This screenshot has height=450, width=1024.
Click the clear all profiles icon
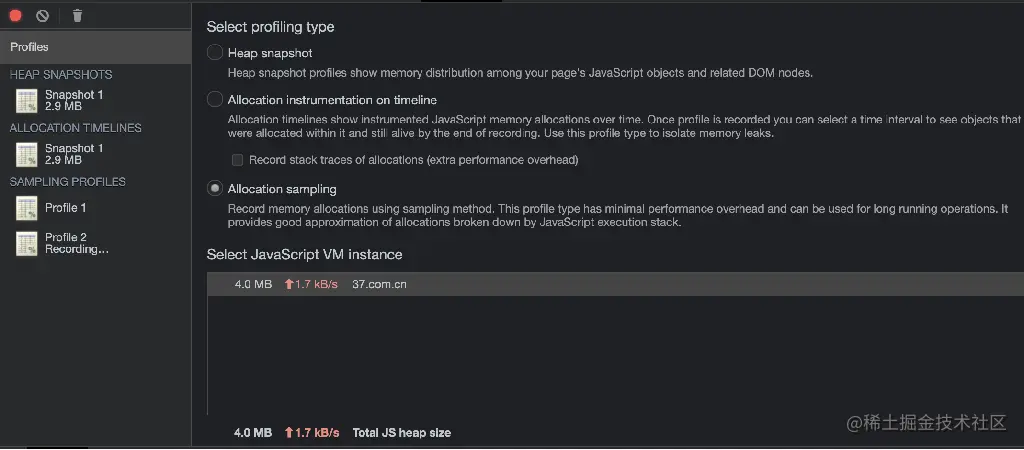click(42, 16)
